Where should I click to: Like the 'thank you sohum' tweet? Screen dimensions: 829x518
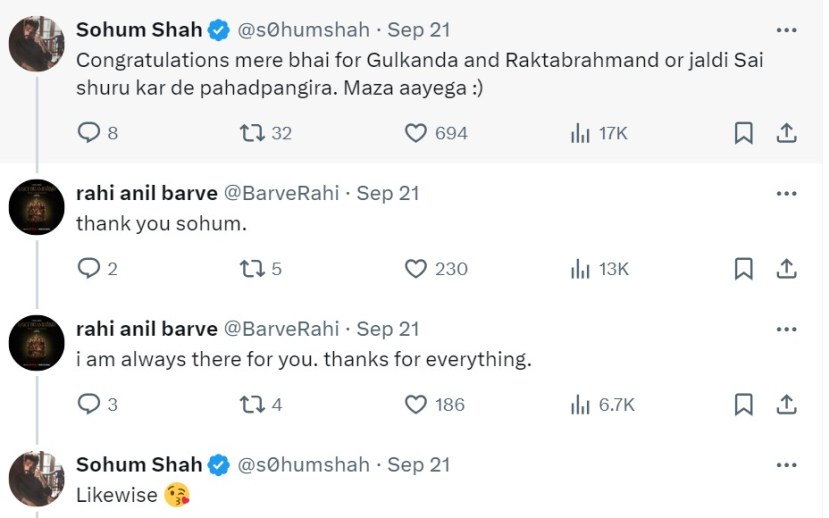pyautogui.click(x=416, y=269)
